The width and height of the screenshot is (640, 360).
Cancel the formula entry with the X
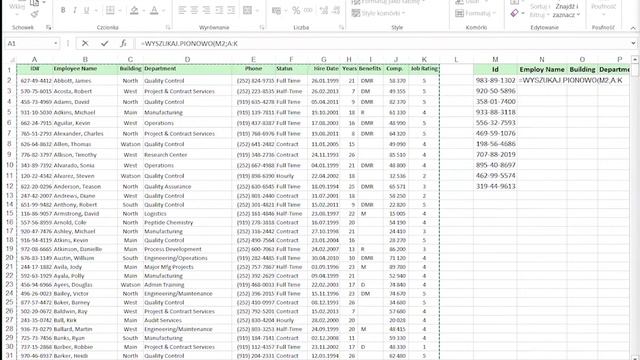pyautogui.click(x=85, y=43)
